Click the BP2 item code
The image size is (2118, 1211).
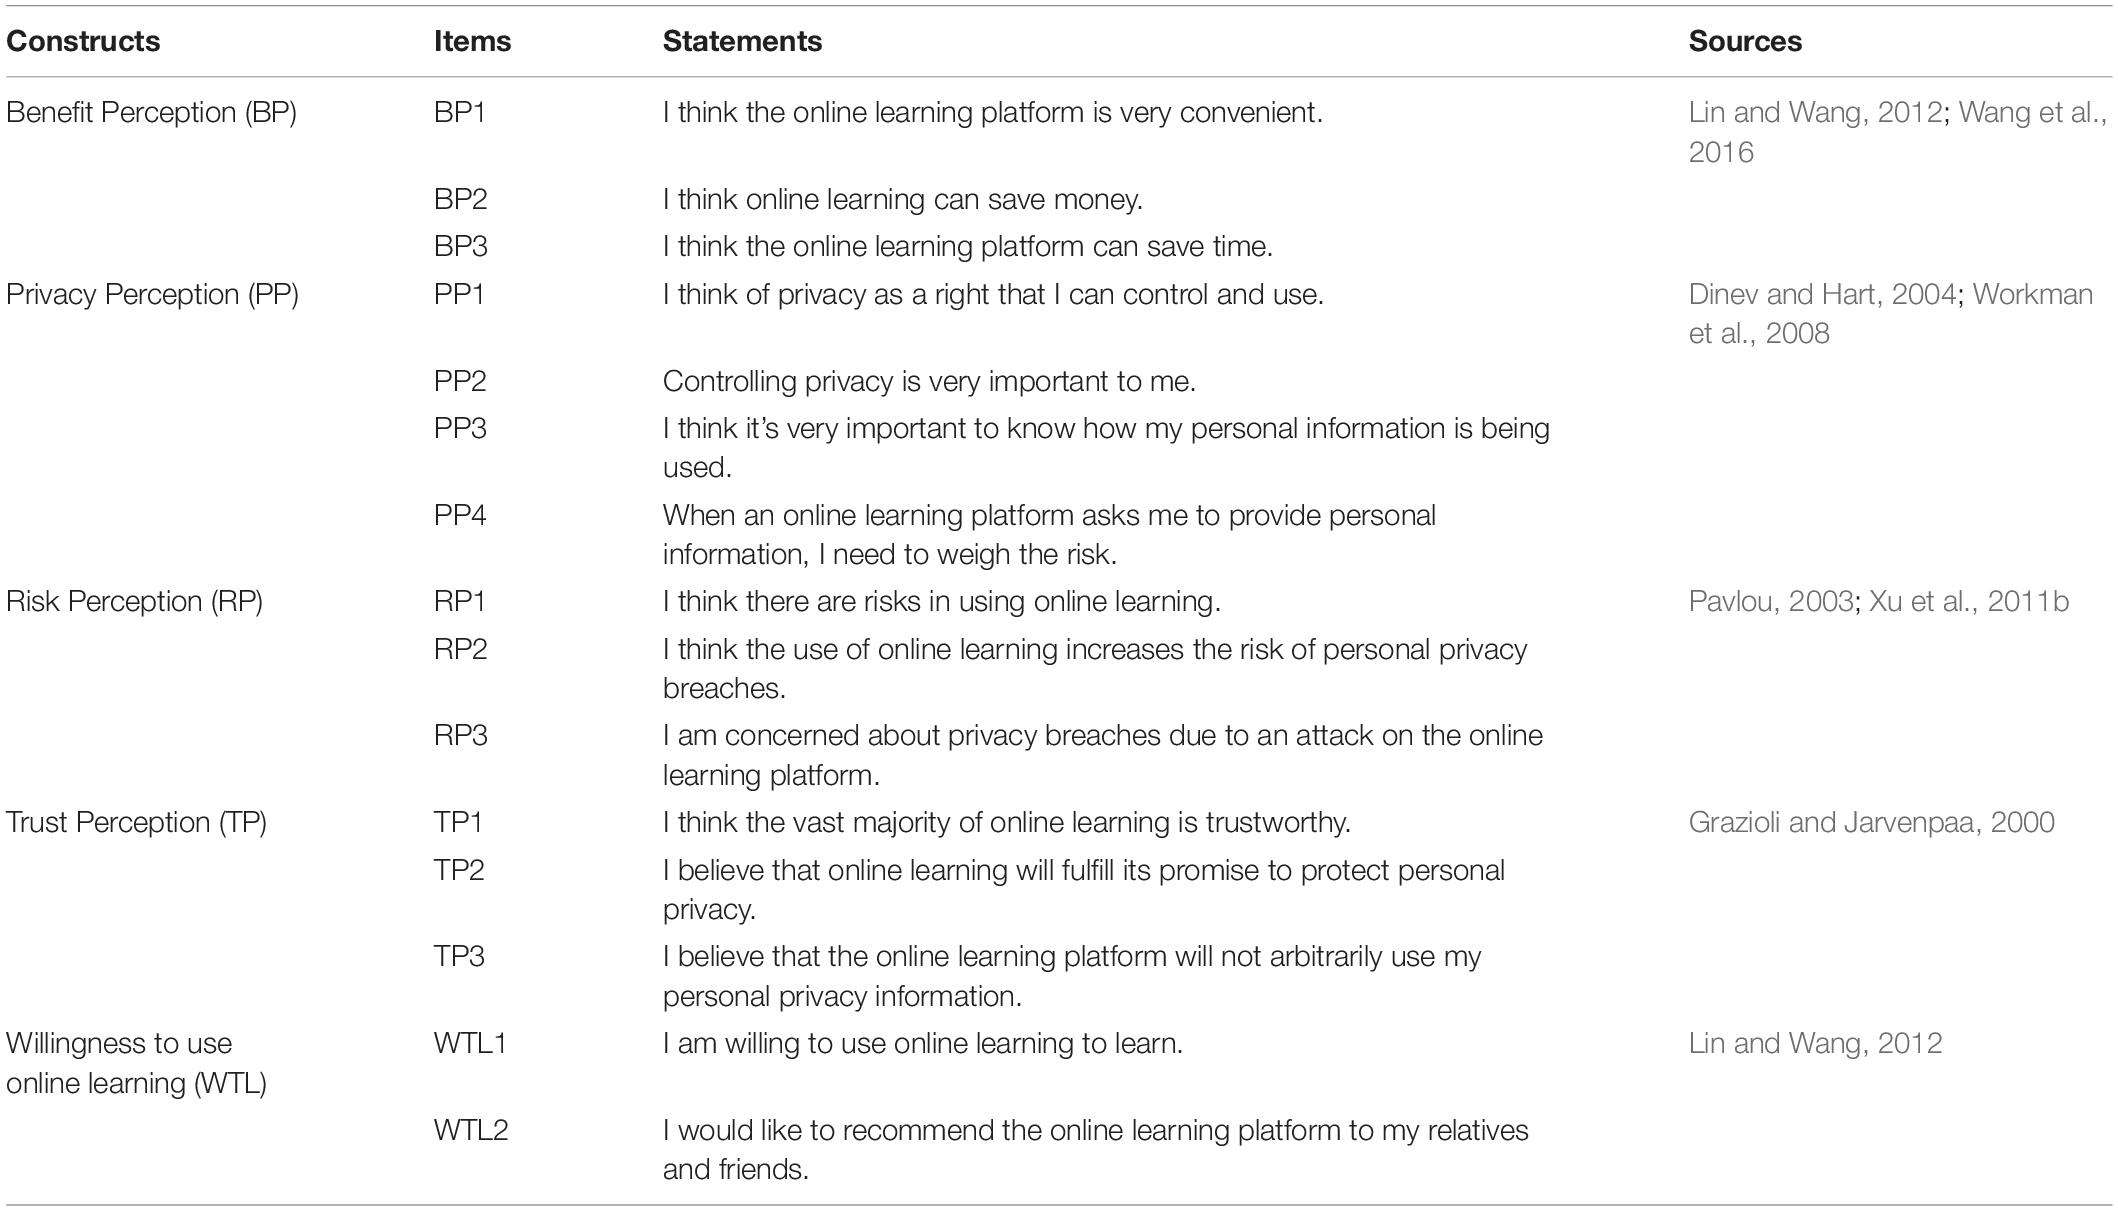pyautogui.click(x=460, y=199)
